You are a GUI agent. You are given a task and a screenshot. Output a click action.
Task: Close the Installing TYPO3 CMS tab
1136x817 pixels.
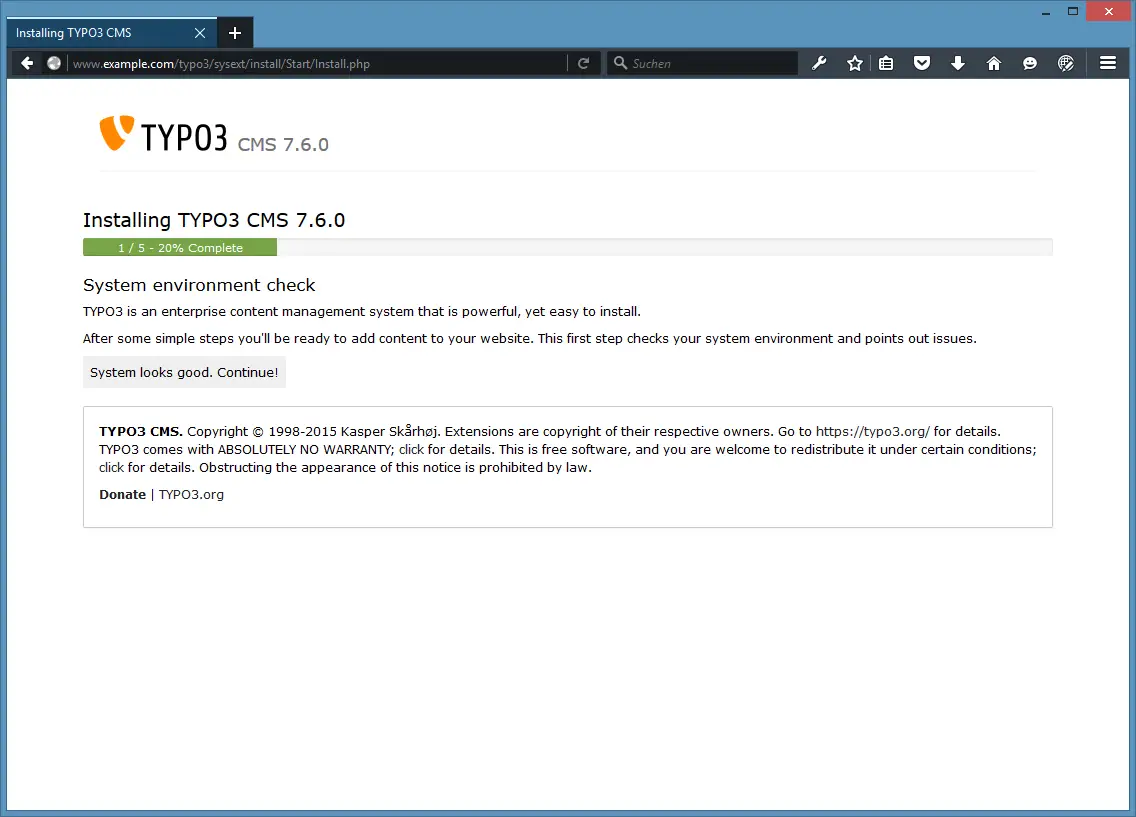pyautogui.click(x=200, y=33)
